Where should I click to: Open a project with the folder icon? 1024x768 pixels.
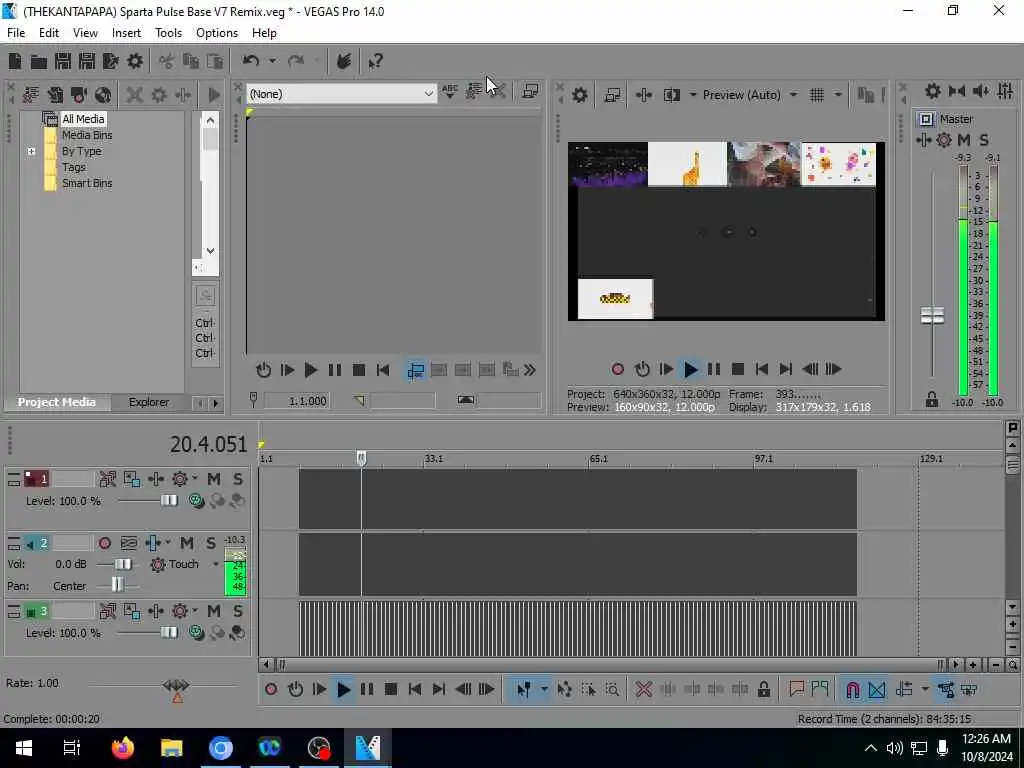(39, 61)
